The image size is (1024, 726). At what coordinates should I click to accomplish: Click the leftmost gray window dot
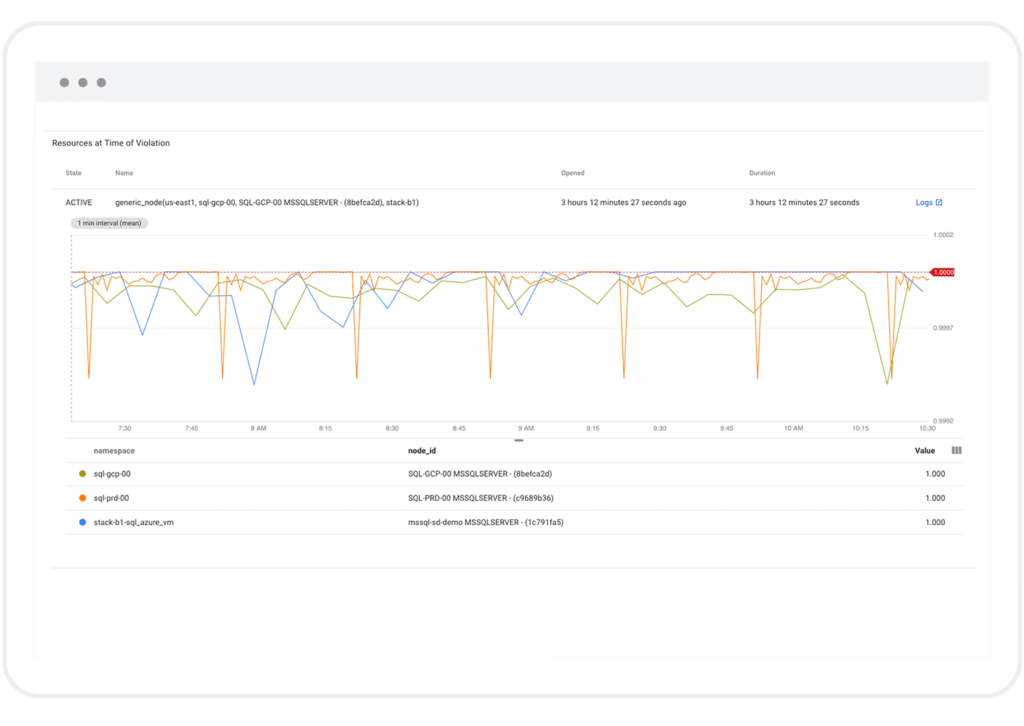pyautogui.click(x=64, y=82)
